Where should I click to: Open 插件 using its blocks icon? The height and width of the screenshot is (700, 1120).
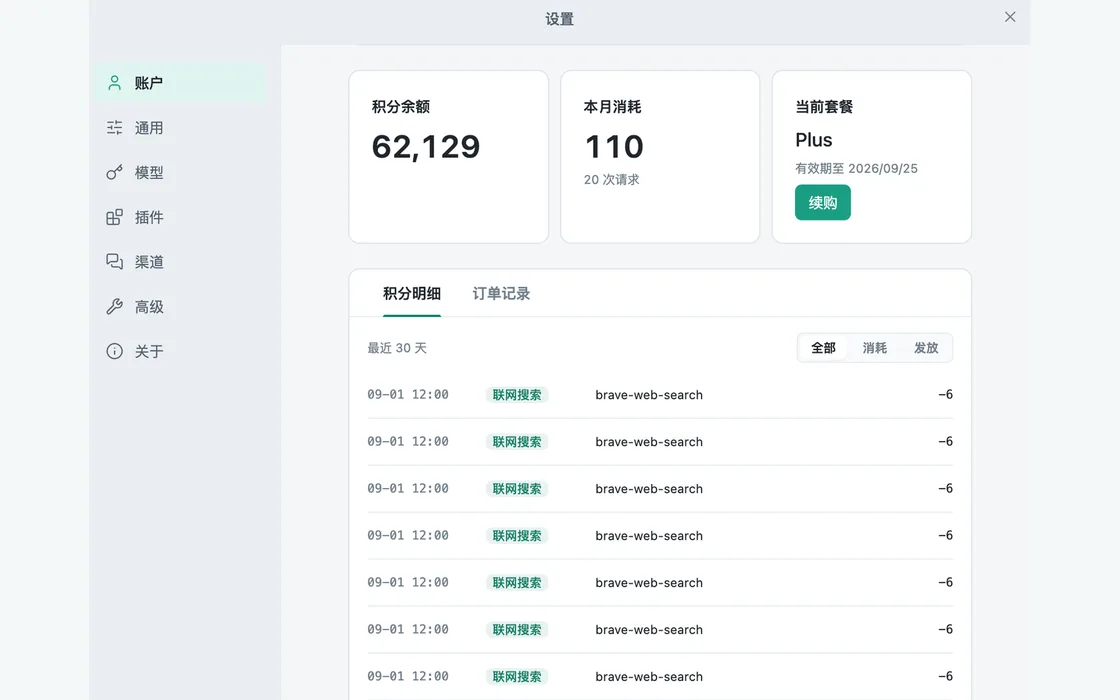114,217
